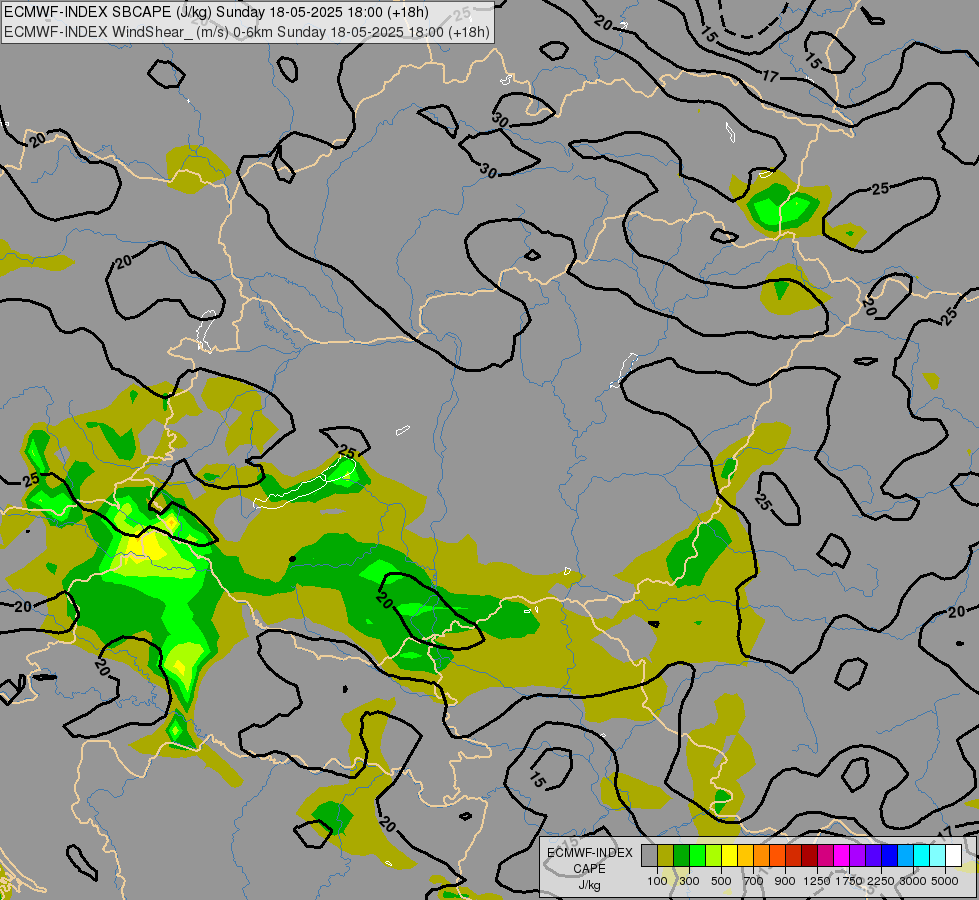The width and height of the screenshot is (979, 900).
Task: Click the pink-crimson swatch after 1250
Action: tap(825, 855)
